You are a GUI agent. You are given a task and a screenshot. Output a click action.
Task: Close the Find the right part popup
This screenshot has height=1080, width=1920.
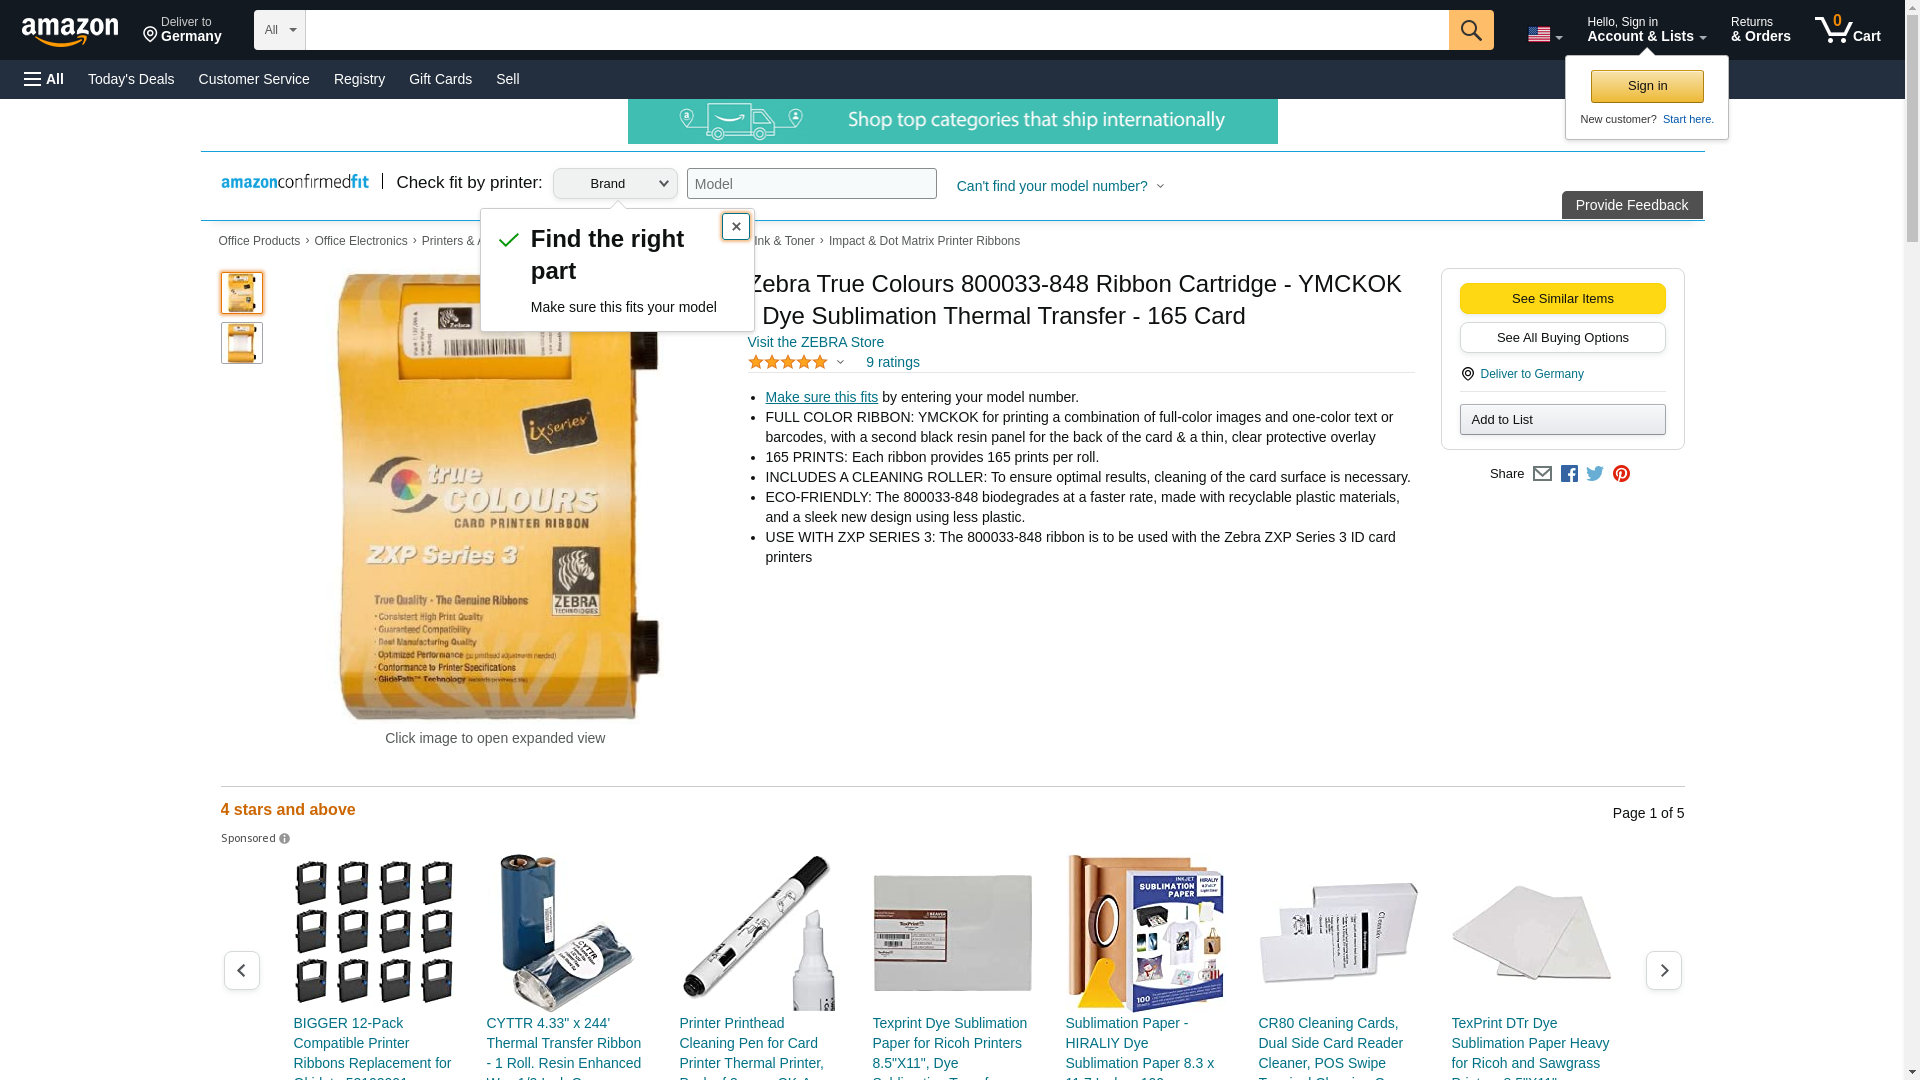[x=736, y=226]
